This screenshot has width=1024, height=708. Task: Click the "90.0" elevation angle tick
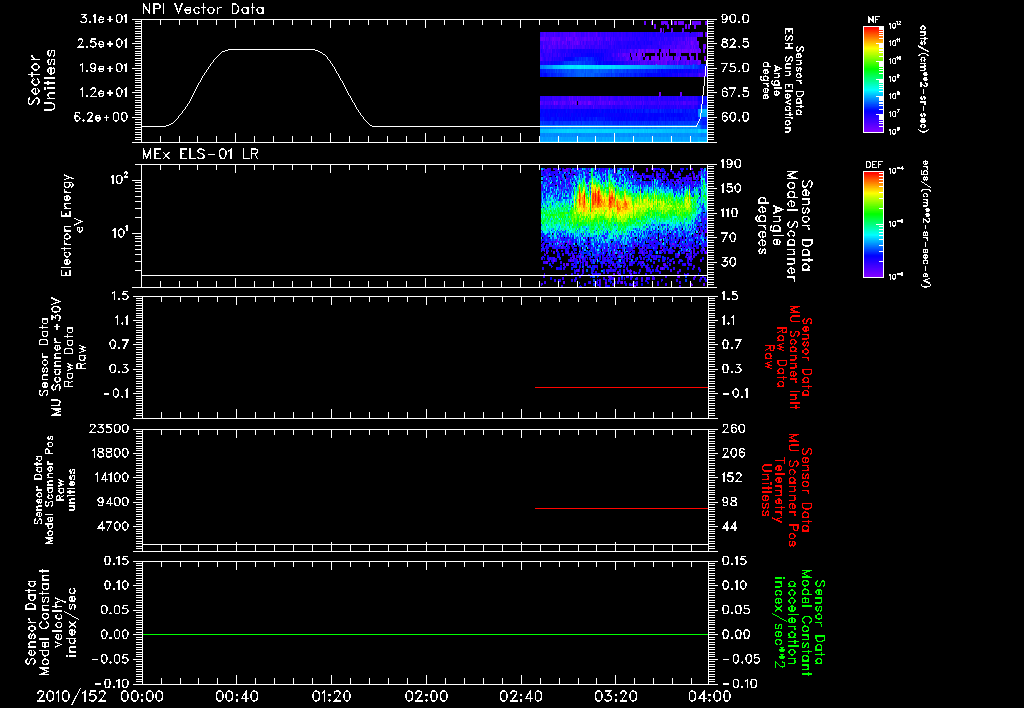(x=735, y=19)
